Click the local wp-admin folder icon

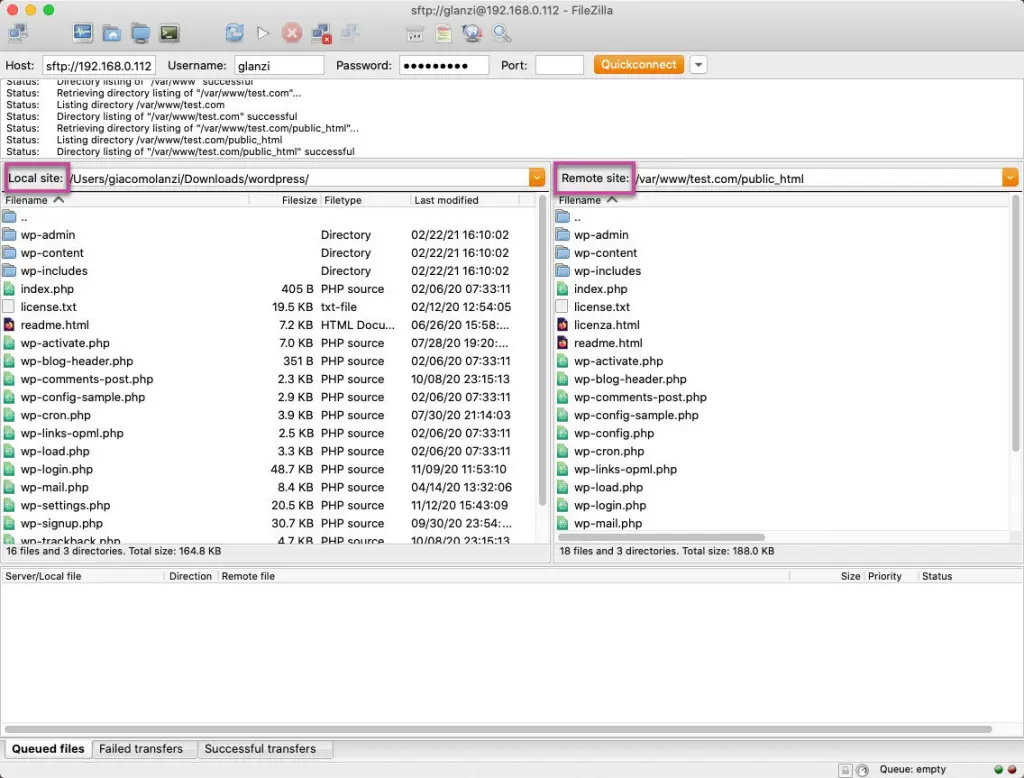pos(9,234)
